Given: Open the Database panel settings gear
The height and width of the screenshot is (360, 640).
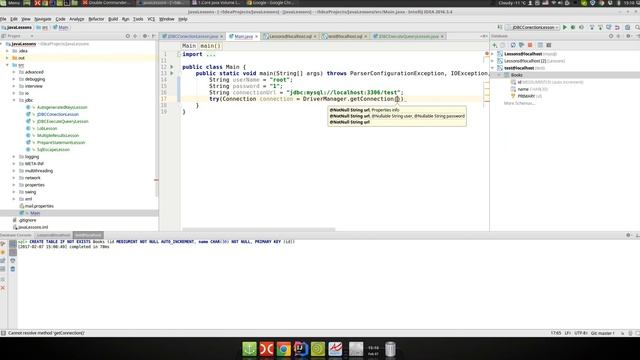Looking at the screenshot, I should pyautogui.click(x=628, y=36).
